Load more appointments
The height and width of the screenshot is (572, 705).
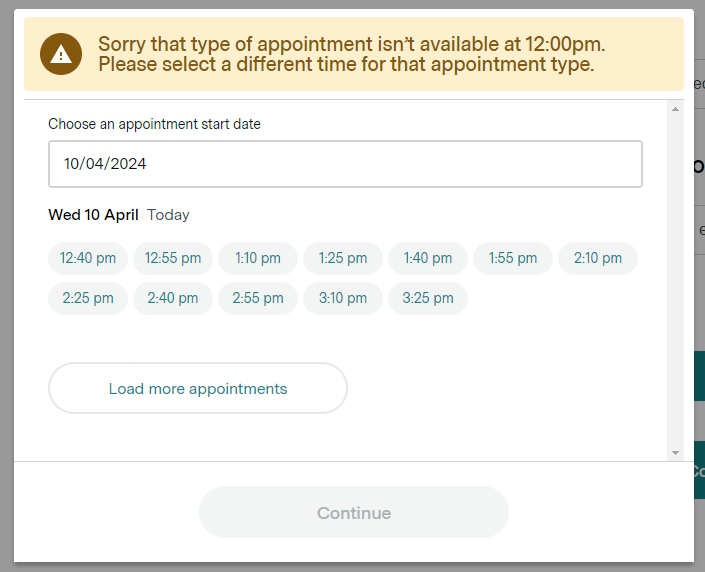click(198, 389)
